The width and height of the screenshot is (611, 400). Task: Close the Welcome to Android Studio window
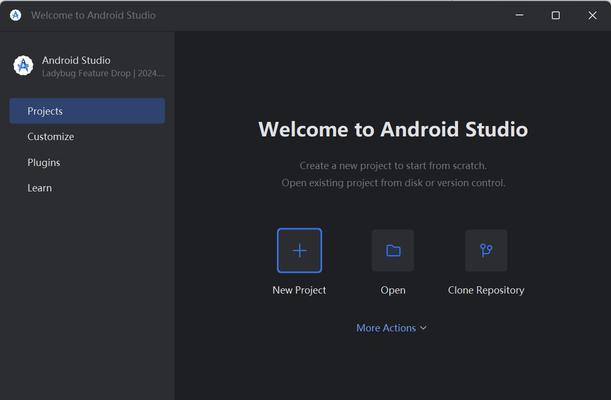[x=592, y=15]
